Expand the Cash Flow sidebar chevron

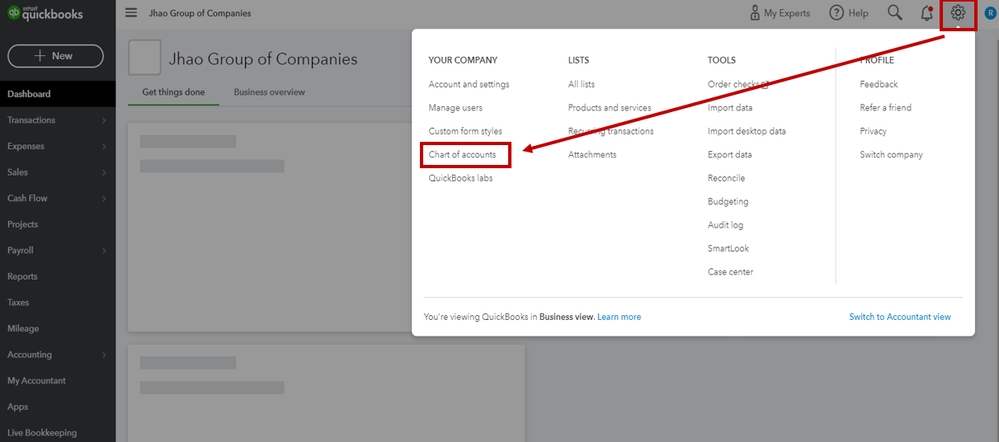click(x=104, y=199)
